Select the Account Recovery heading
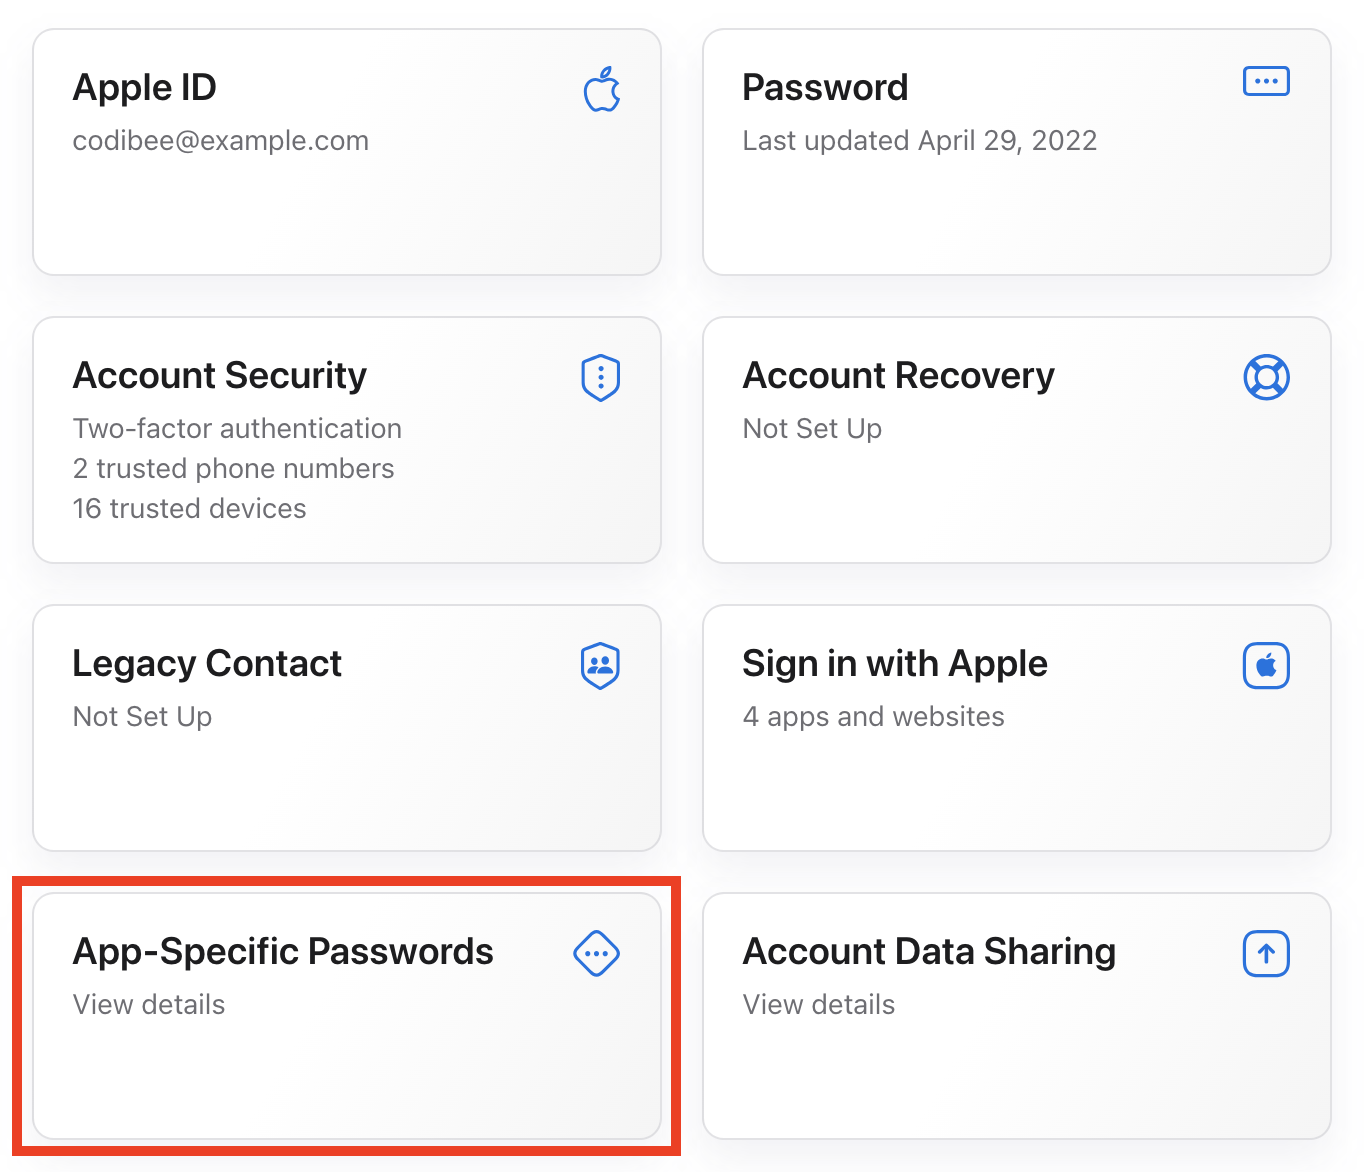The image size is (1364, 1172). point(897,376)
